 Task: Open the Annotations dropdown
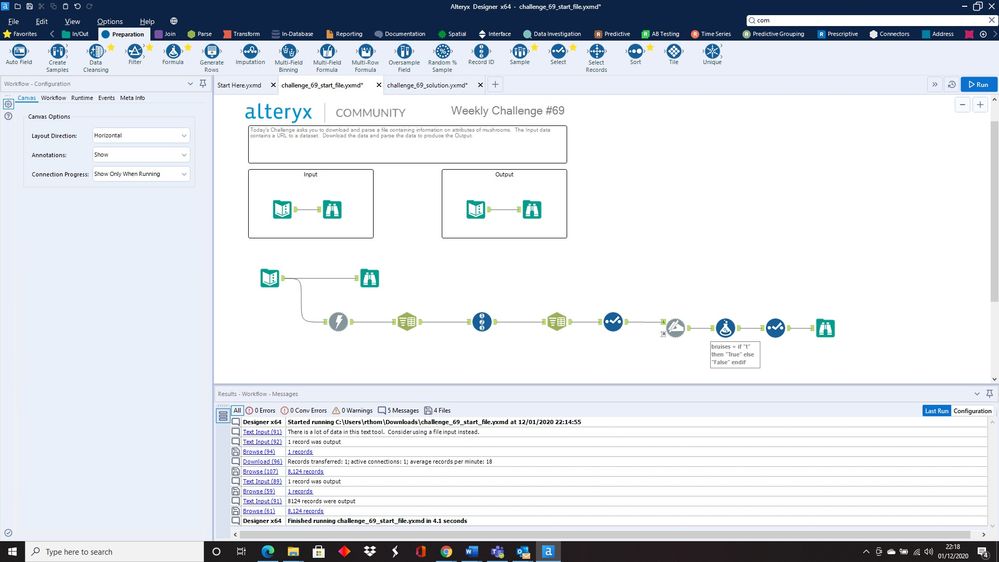[140, 155]
